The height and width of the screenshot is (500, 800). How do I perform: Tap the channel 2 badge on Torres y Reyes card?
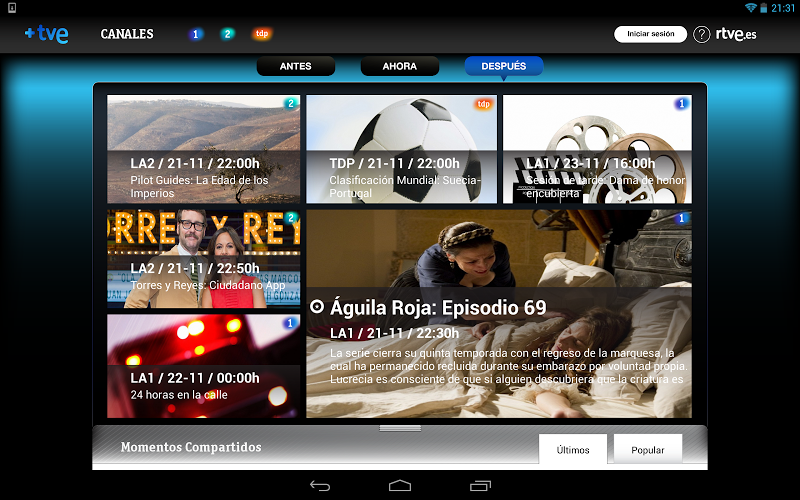tap(291, 218)
